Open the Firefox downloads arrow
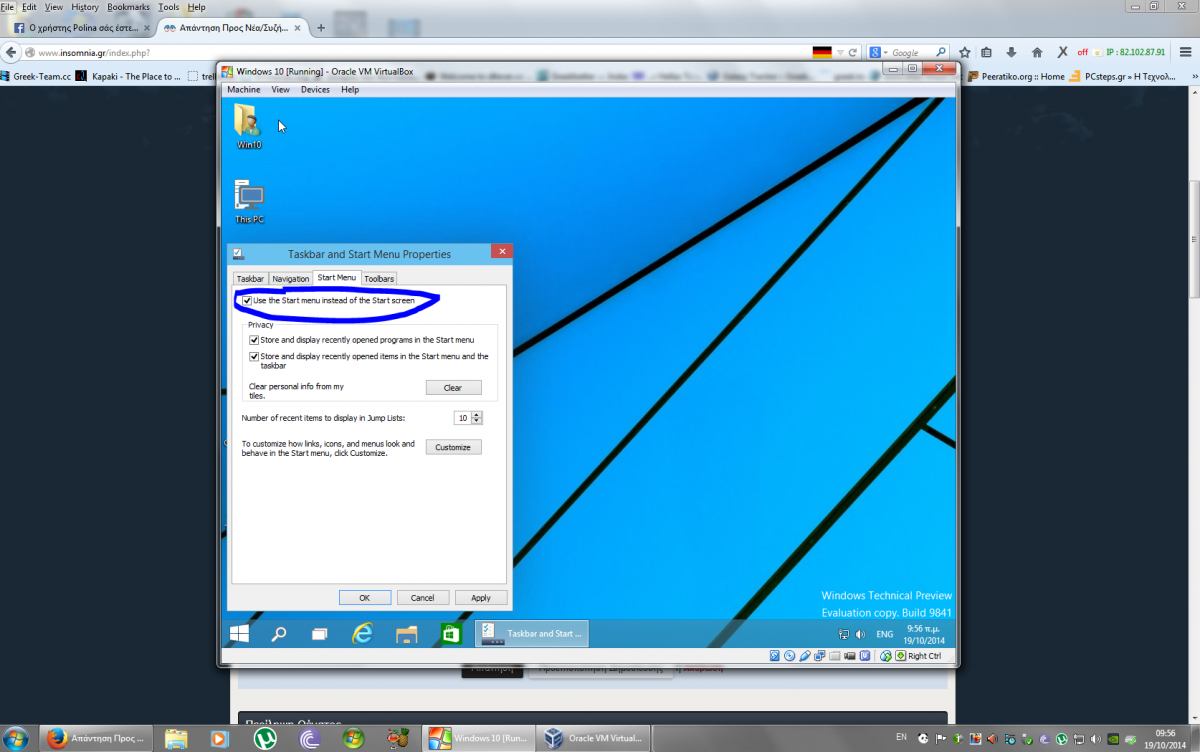1200x752 pixels. (x=1011, y=52)
